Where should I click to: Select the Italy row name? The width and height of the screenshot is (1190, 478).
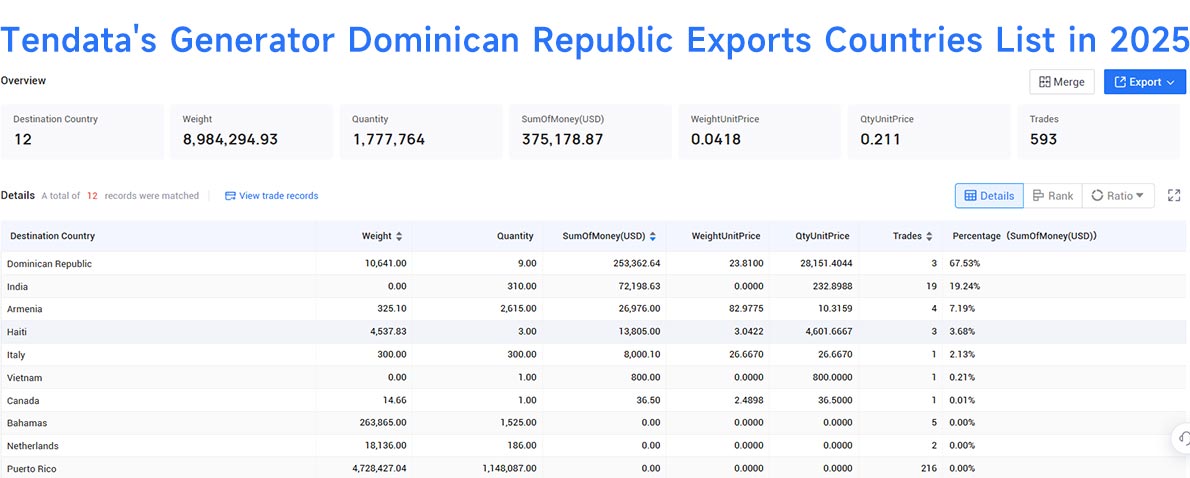pos(17,355)
